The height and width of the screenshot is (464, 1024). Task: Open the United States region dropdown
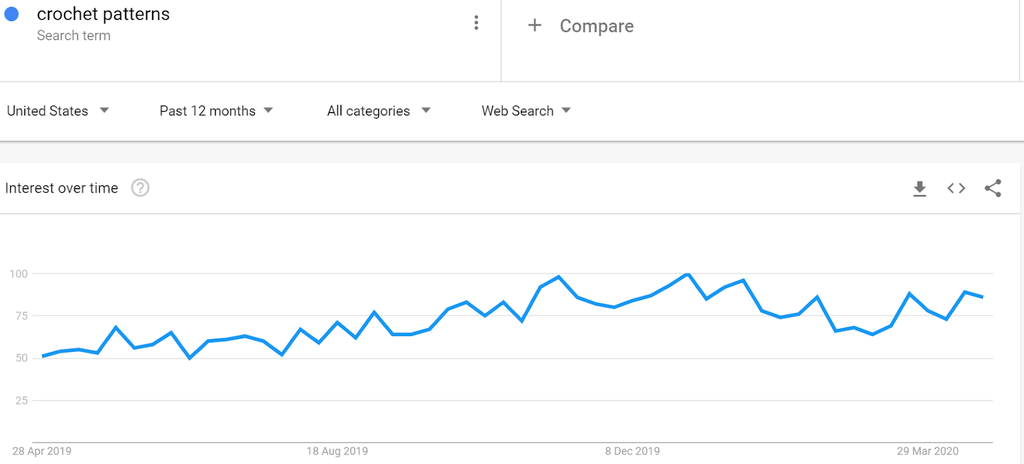(58, 111)
